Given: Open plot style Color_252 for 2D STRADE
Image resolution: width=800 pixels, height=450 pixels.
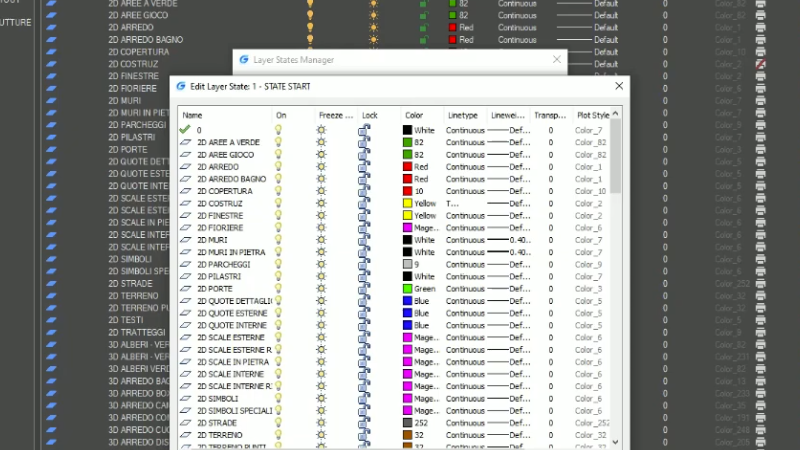Looking at the screenshot, I should click(590, 423).
